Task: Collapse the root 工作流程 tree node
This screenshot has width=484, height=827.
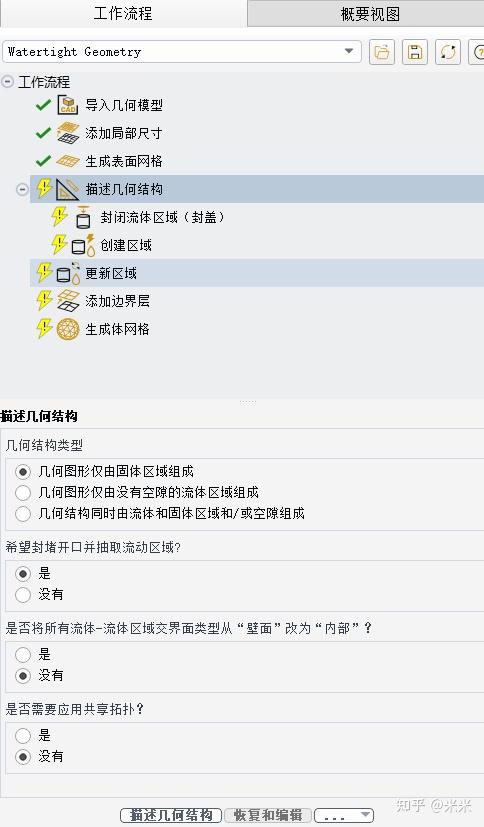Action: tap(7, 82)
